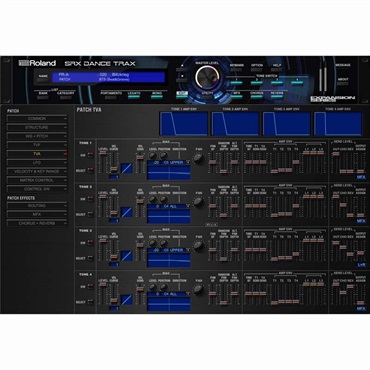Screen dimensions: 370x370
Task: Click the Tone 4 Select button
Action: (x=90, y=302)
